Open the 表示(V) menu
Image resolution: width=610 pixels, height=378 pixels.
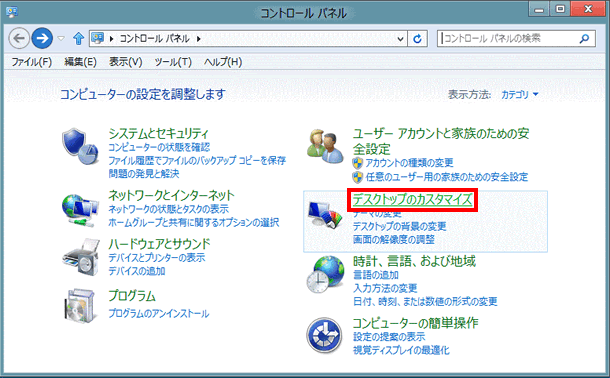(x=126, y=62)
